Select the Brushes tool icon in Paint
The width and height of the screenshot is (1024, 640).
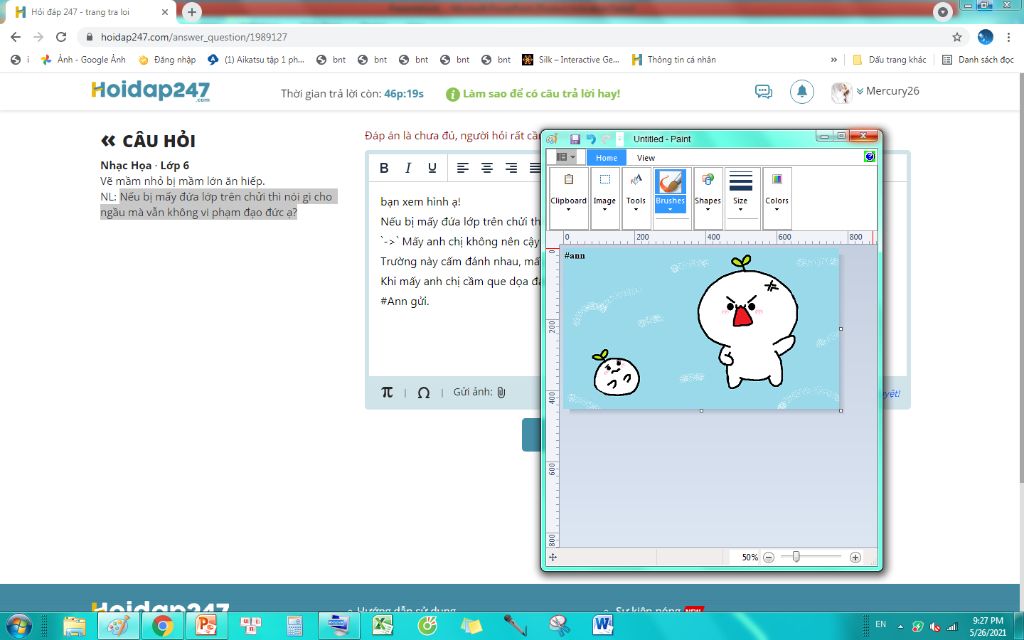click(x=671, y=182)
